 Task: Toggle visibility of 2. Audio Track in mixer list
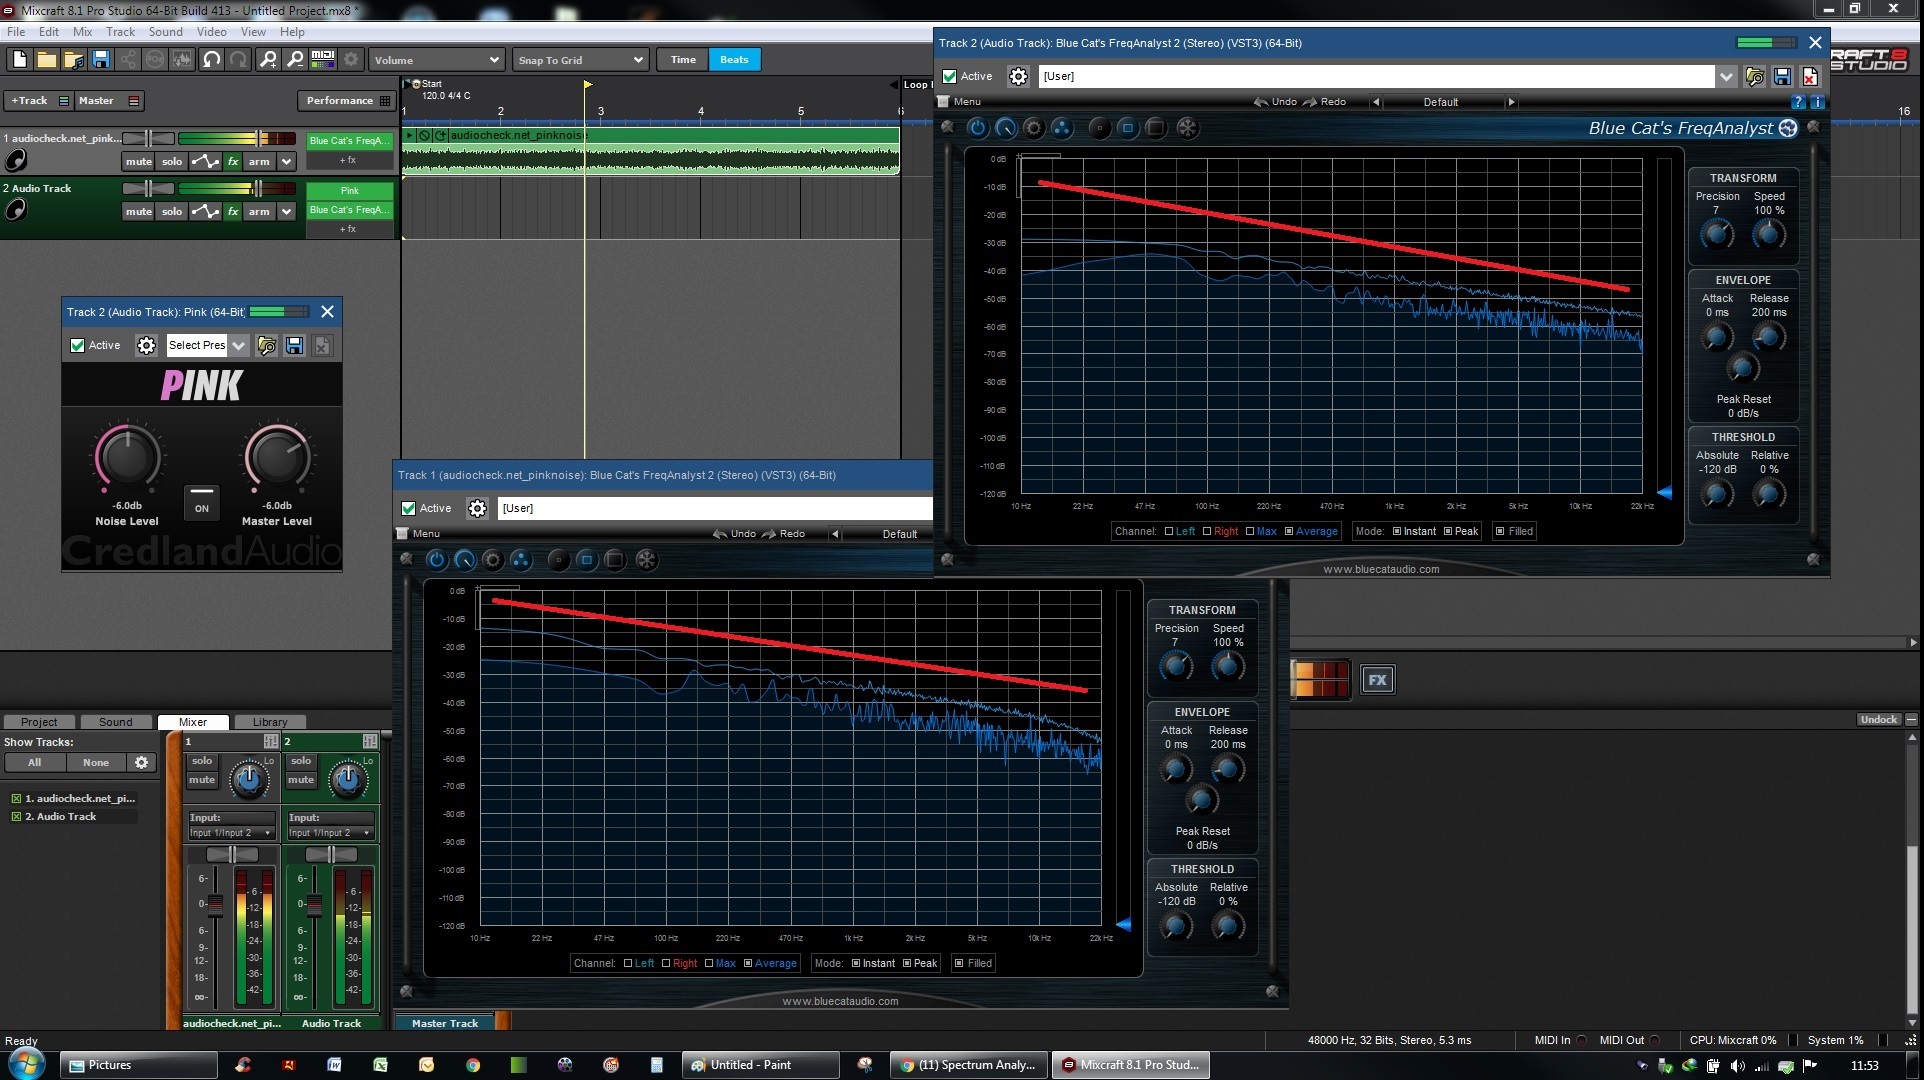coord(16,816)
